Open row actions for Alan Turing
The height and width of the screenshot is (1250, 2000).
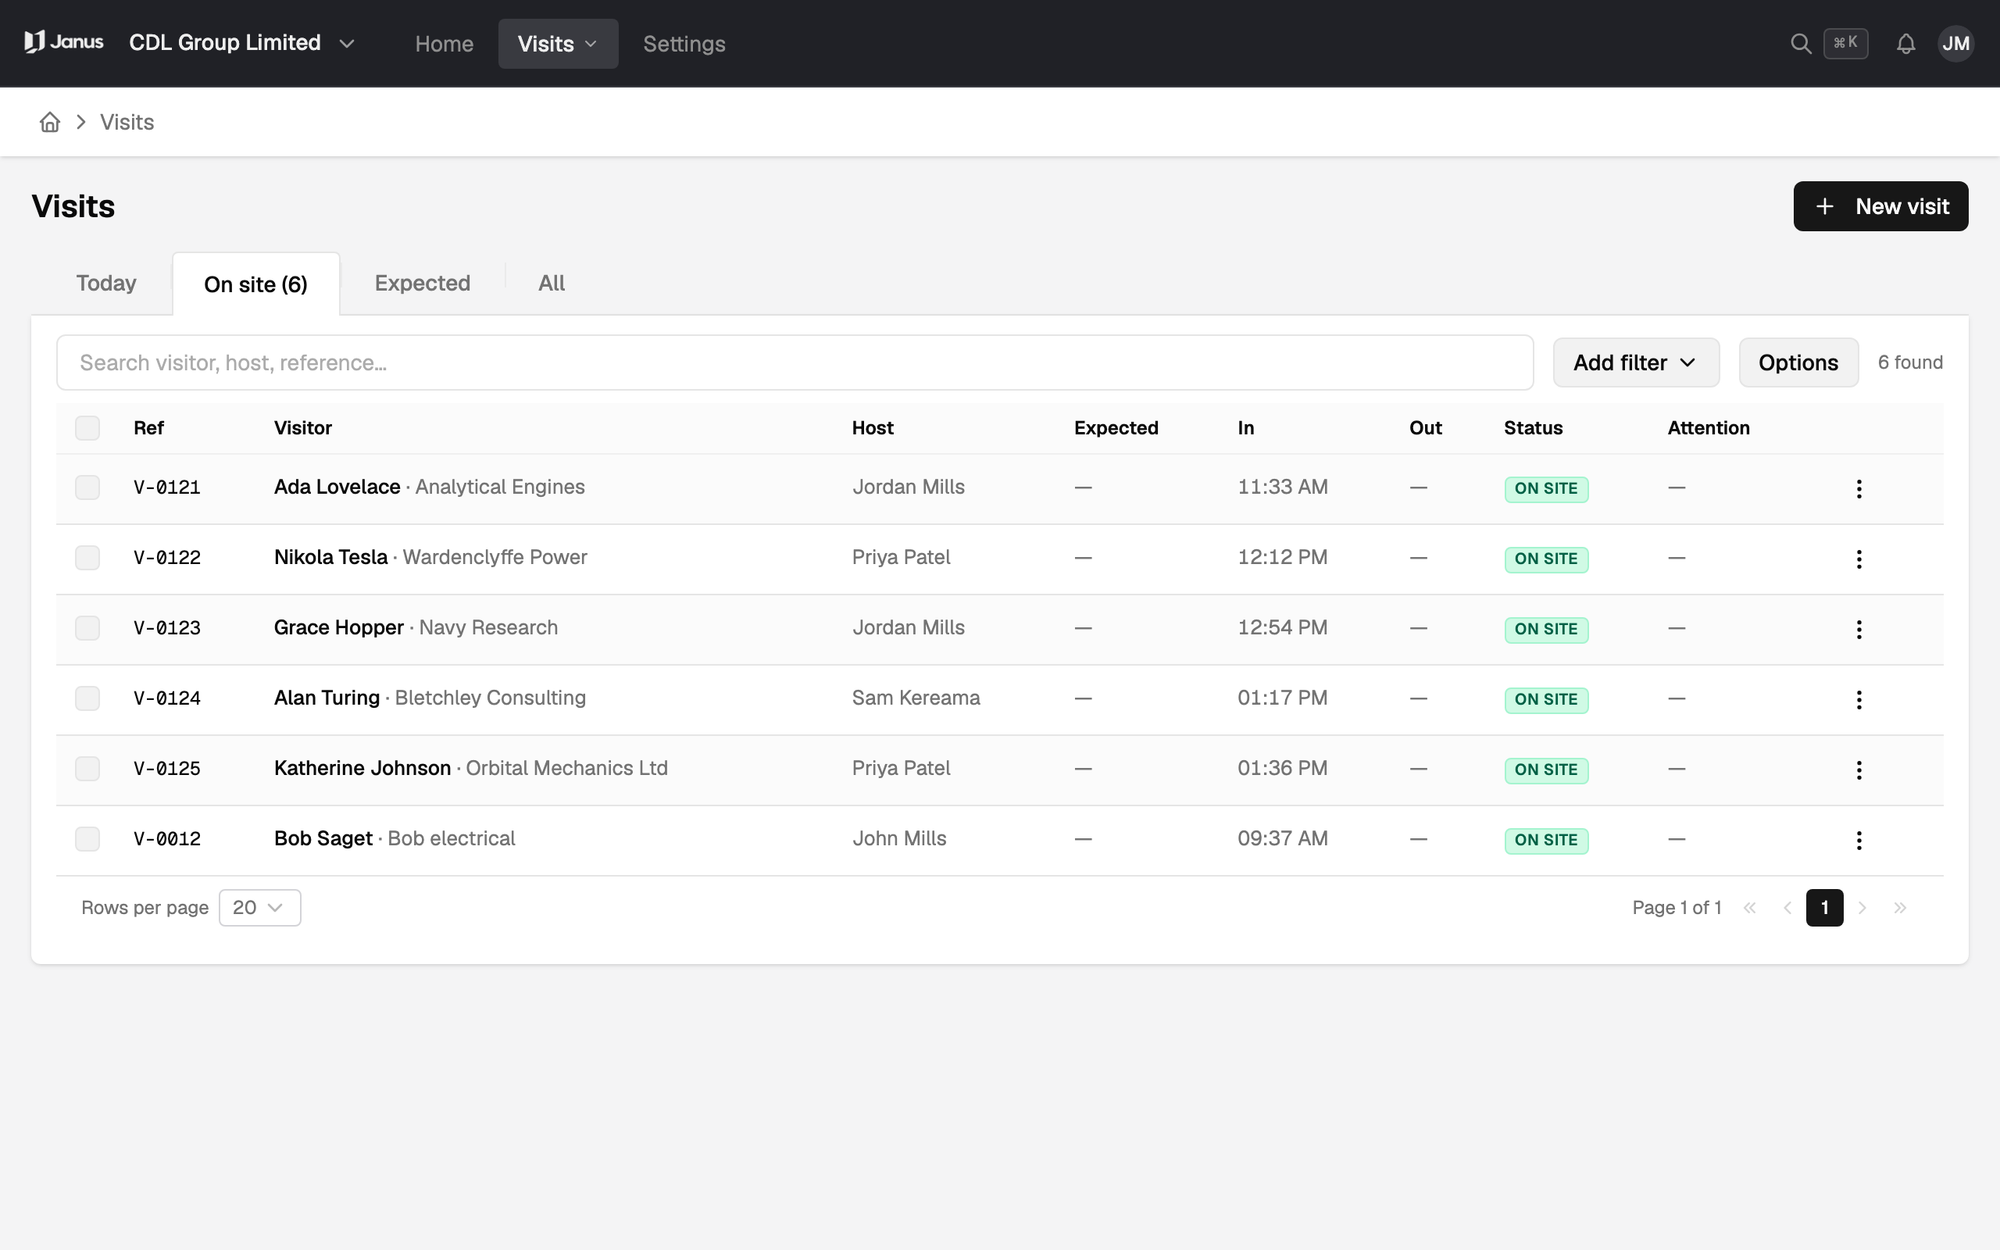point(1859,699)
